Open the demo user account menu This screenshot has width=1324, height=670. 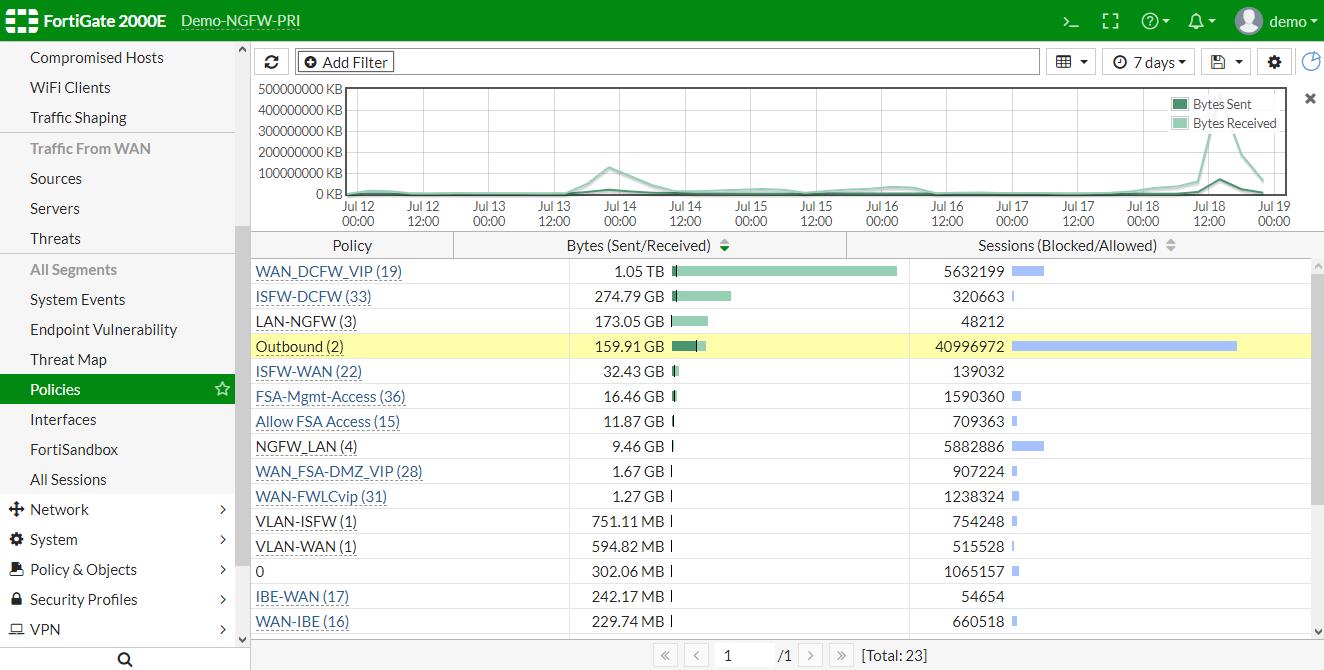[x=1276, y=21]
